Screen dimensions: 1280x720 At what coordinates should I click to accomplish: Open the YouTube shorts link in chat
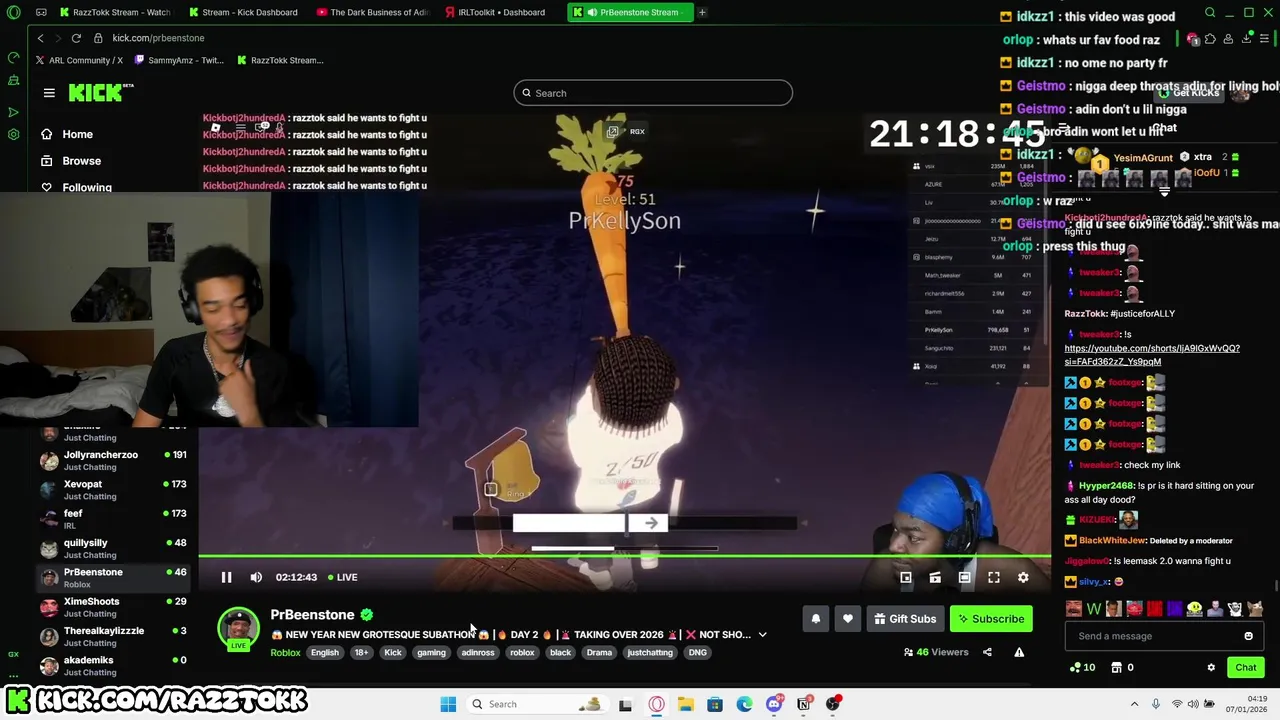1152,355
